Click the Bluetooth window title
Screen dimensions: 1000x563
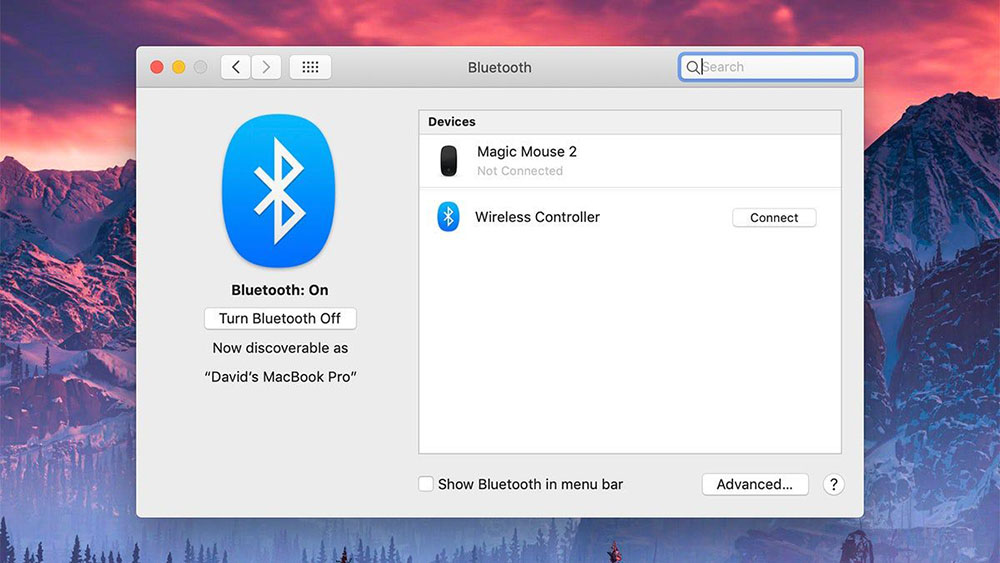[500, 67]
